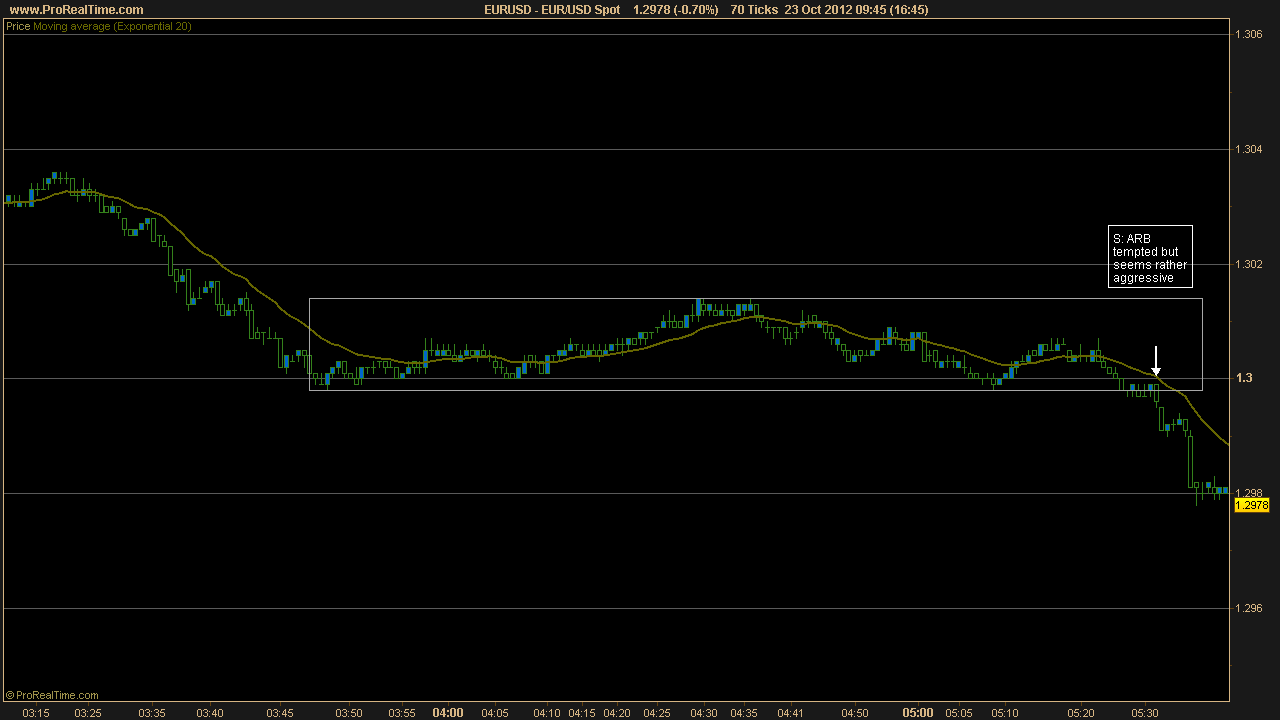The height and width of the screenshot is (720, 1280).
Task: Click the bold 05:00 hour marker
Action: point(918,713)
